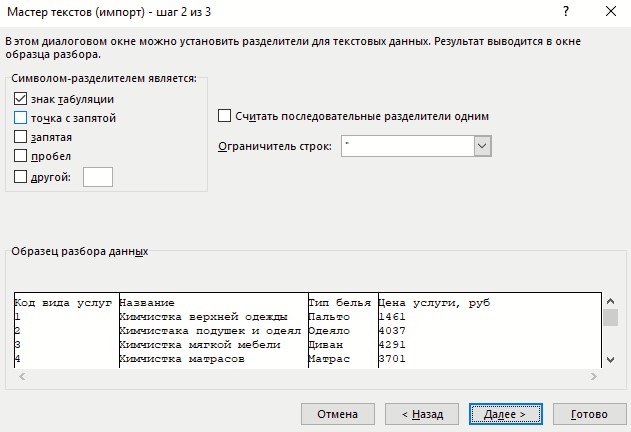The height and width of the screenshot is (432, 631).
Task: Click the custom delimiter input box
Action: click(98, 177)
